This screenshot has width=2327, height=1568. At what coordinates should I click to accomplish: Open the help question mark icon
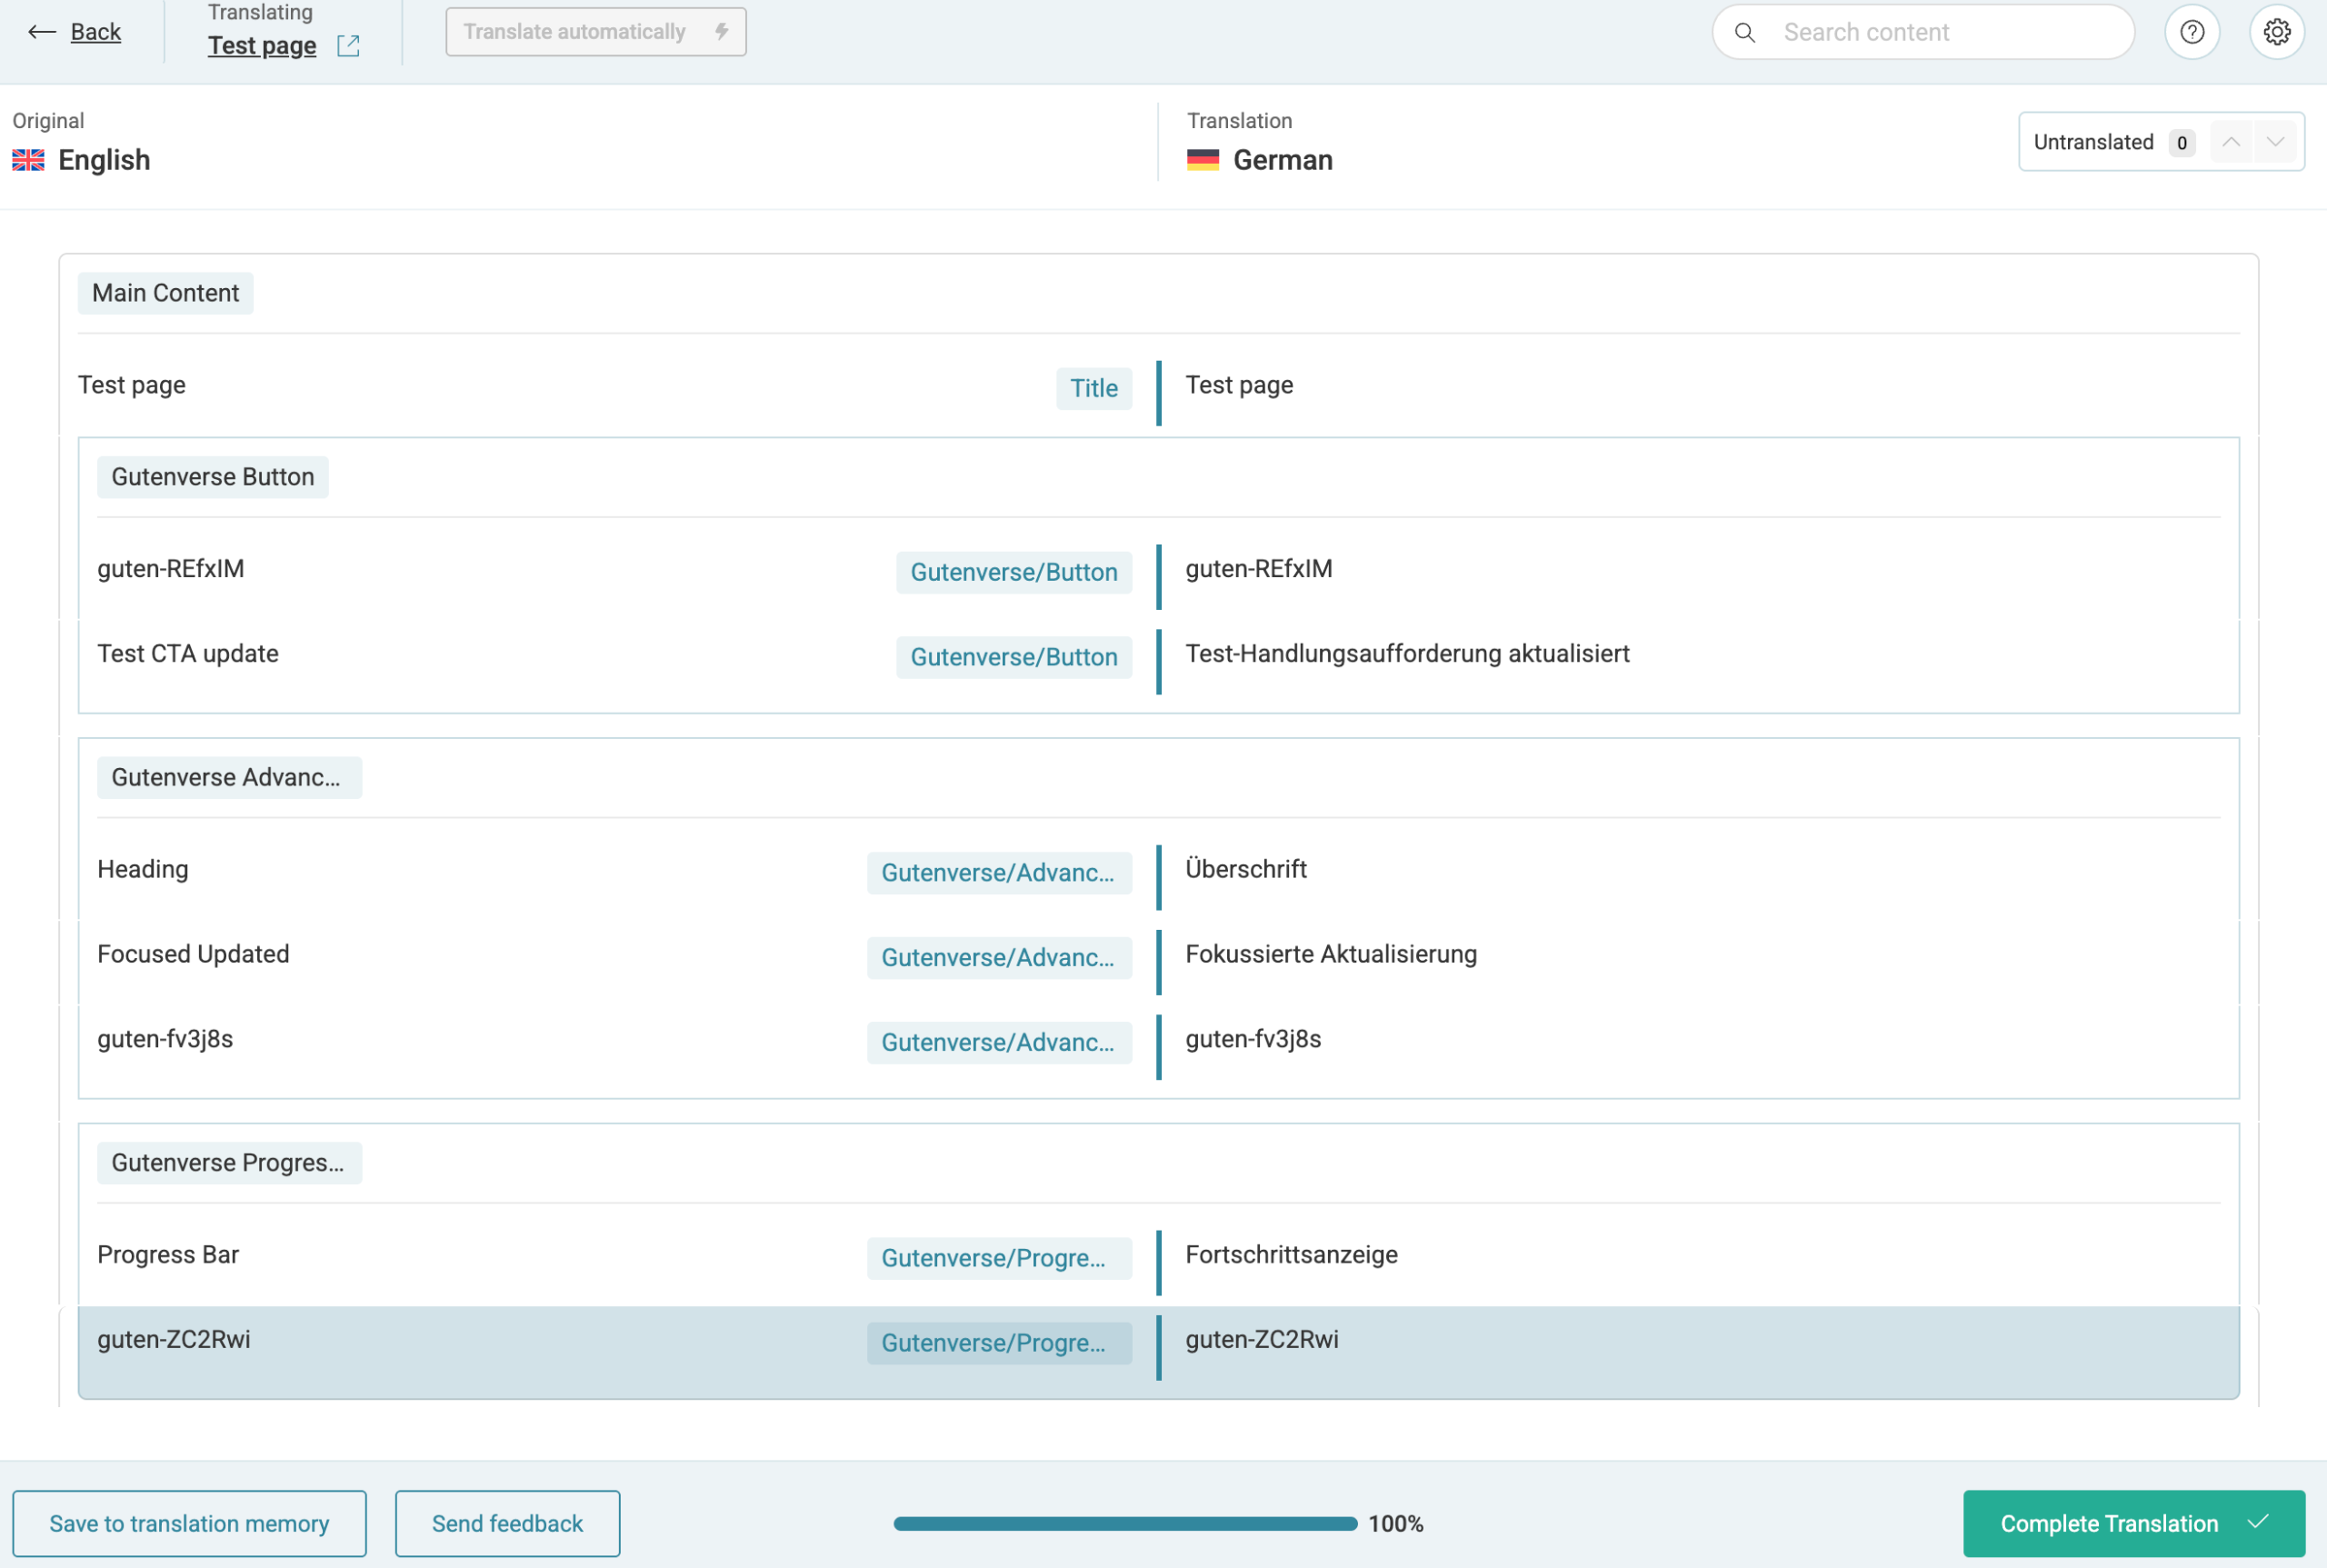pyautogui.click(x=2192, y=32)
